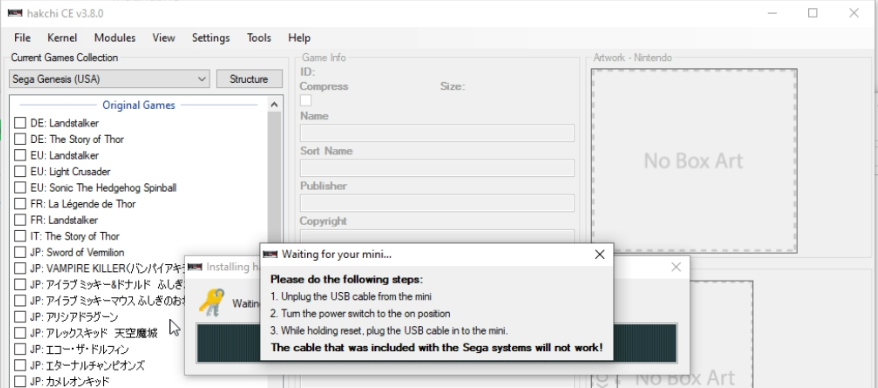Check the DE: The Story of Thor checkbox
Screen dimensions: 878x388
[20, 139]
